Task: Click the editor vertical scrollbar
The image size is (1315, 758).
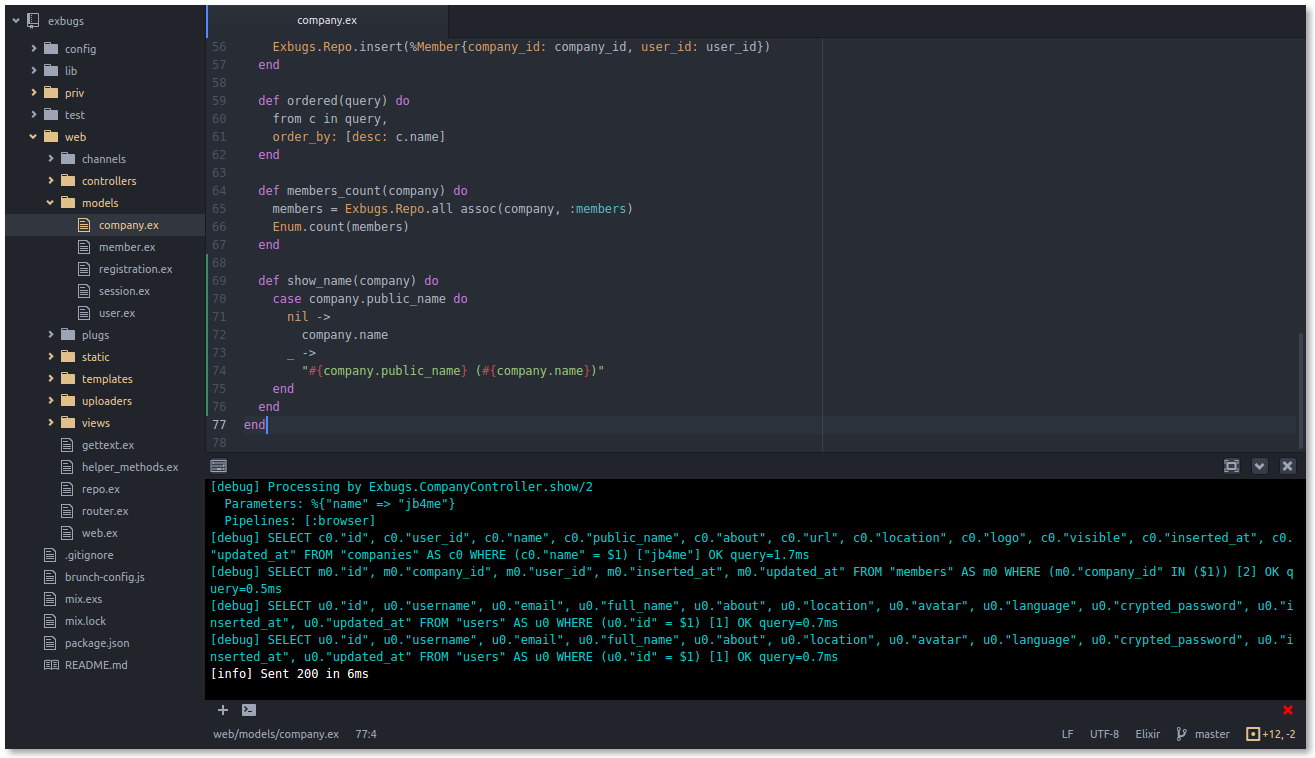Action: coord(1301,391)
